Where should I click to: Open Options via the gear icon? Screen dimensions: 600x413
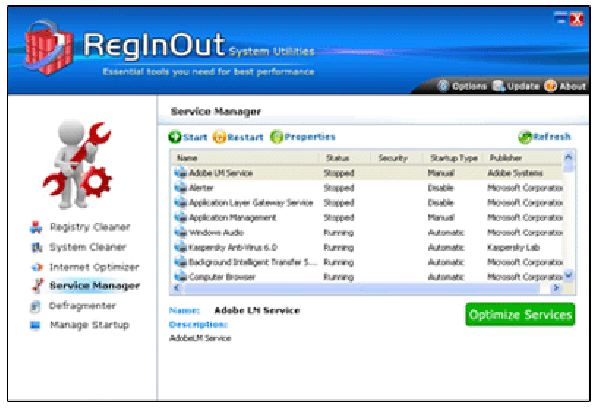click(x=443, y=86)
